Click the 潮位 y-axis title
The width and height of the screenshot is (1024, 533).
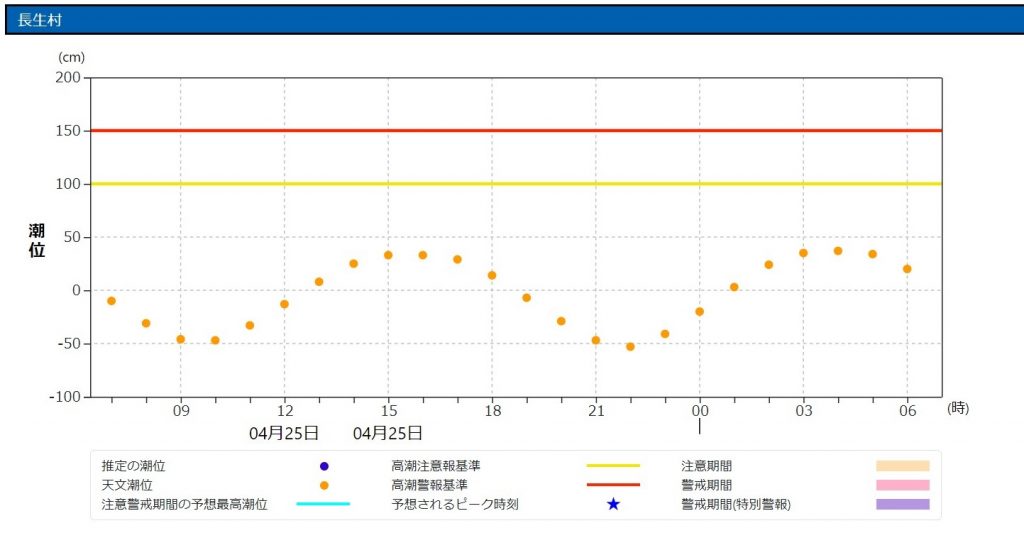(x=37, y=240)
